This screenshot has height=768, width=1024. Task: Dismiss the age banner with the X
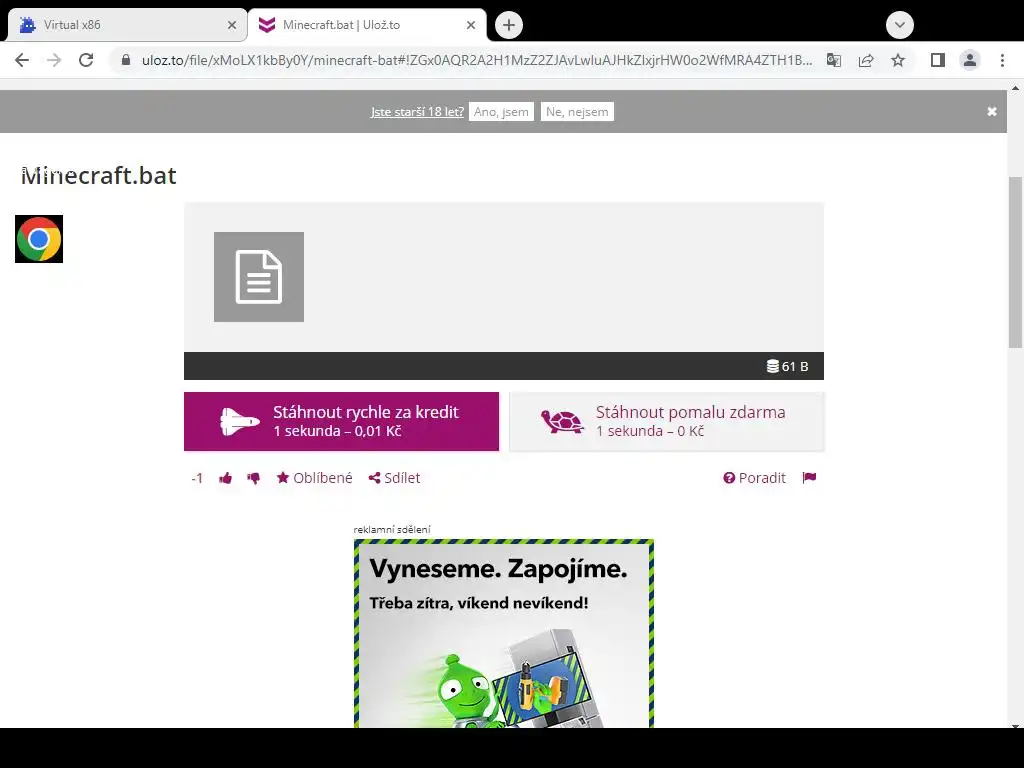coord(992,112)
